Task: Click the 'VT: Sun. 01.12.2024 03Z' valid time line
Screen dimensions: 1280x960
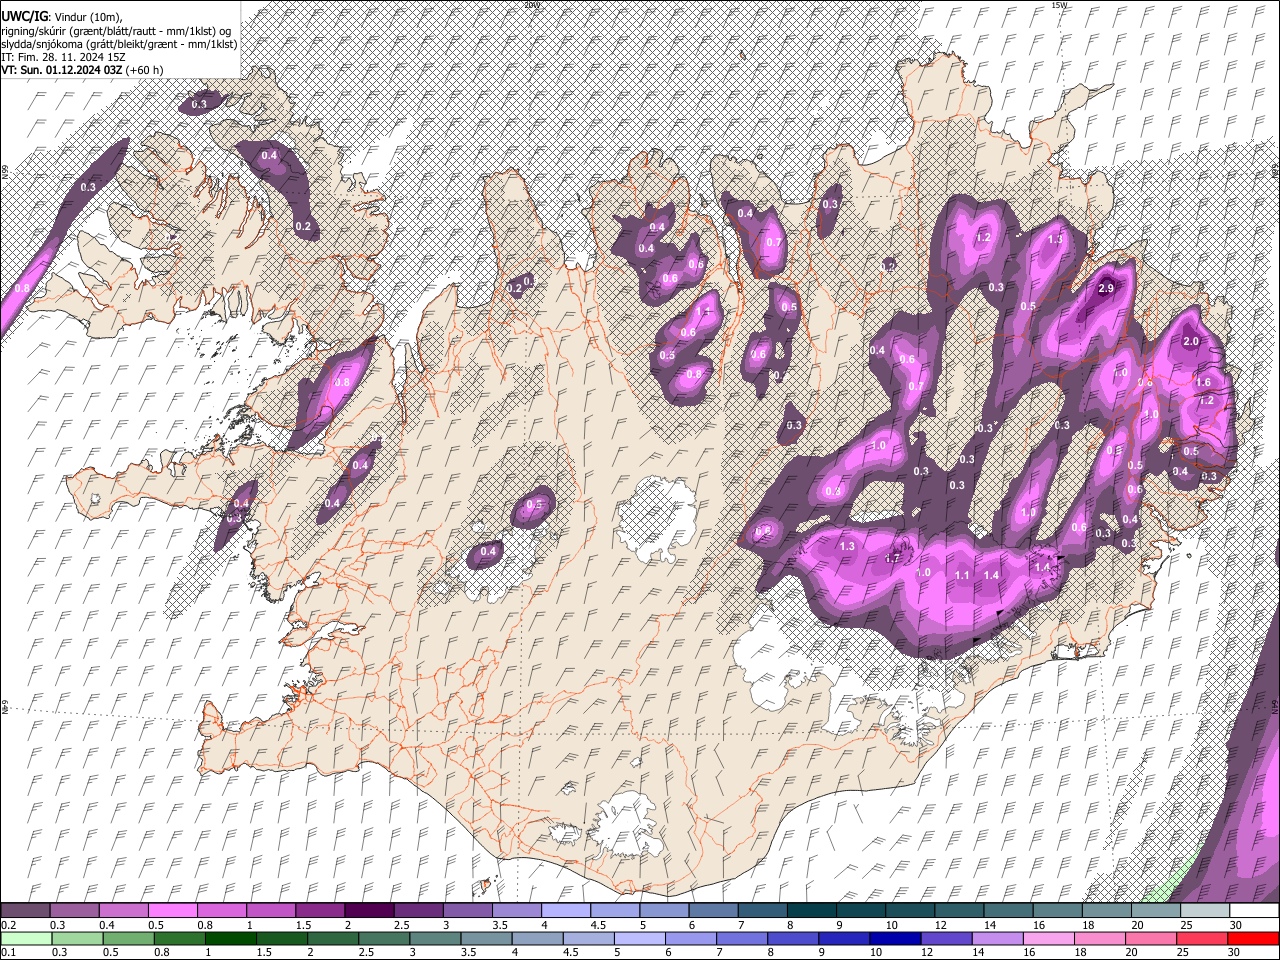Action: pyautogui.click(x=82, y=70)
